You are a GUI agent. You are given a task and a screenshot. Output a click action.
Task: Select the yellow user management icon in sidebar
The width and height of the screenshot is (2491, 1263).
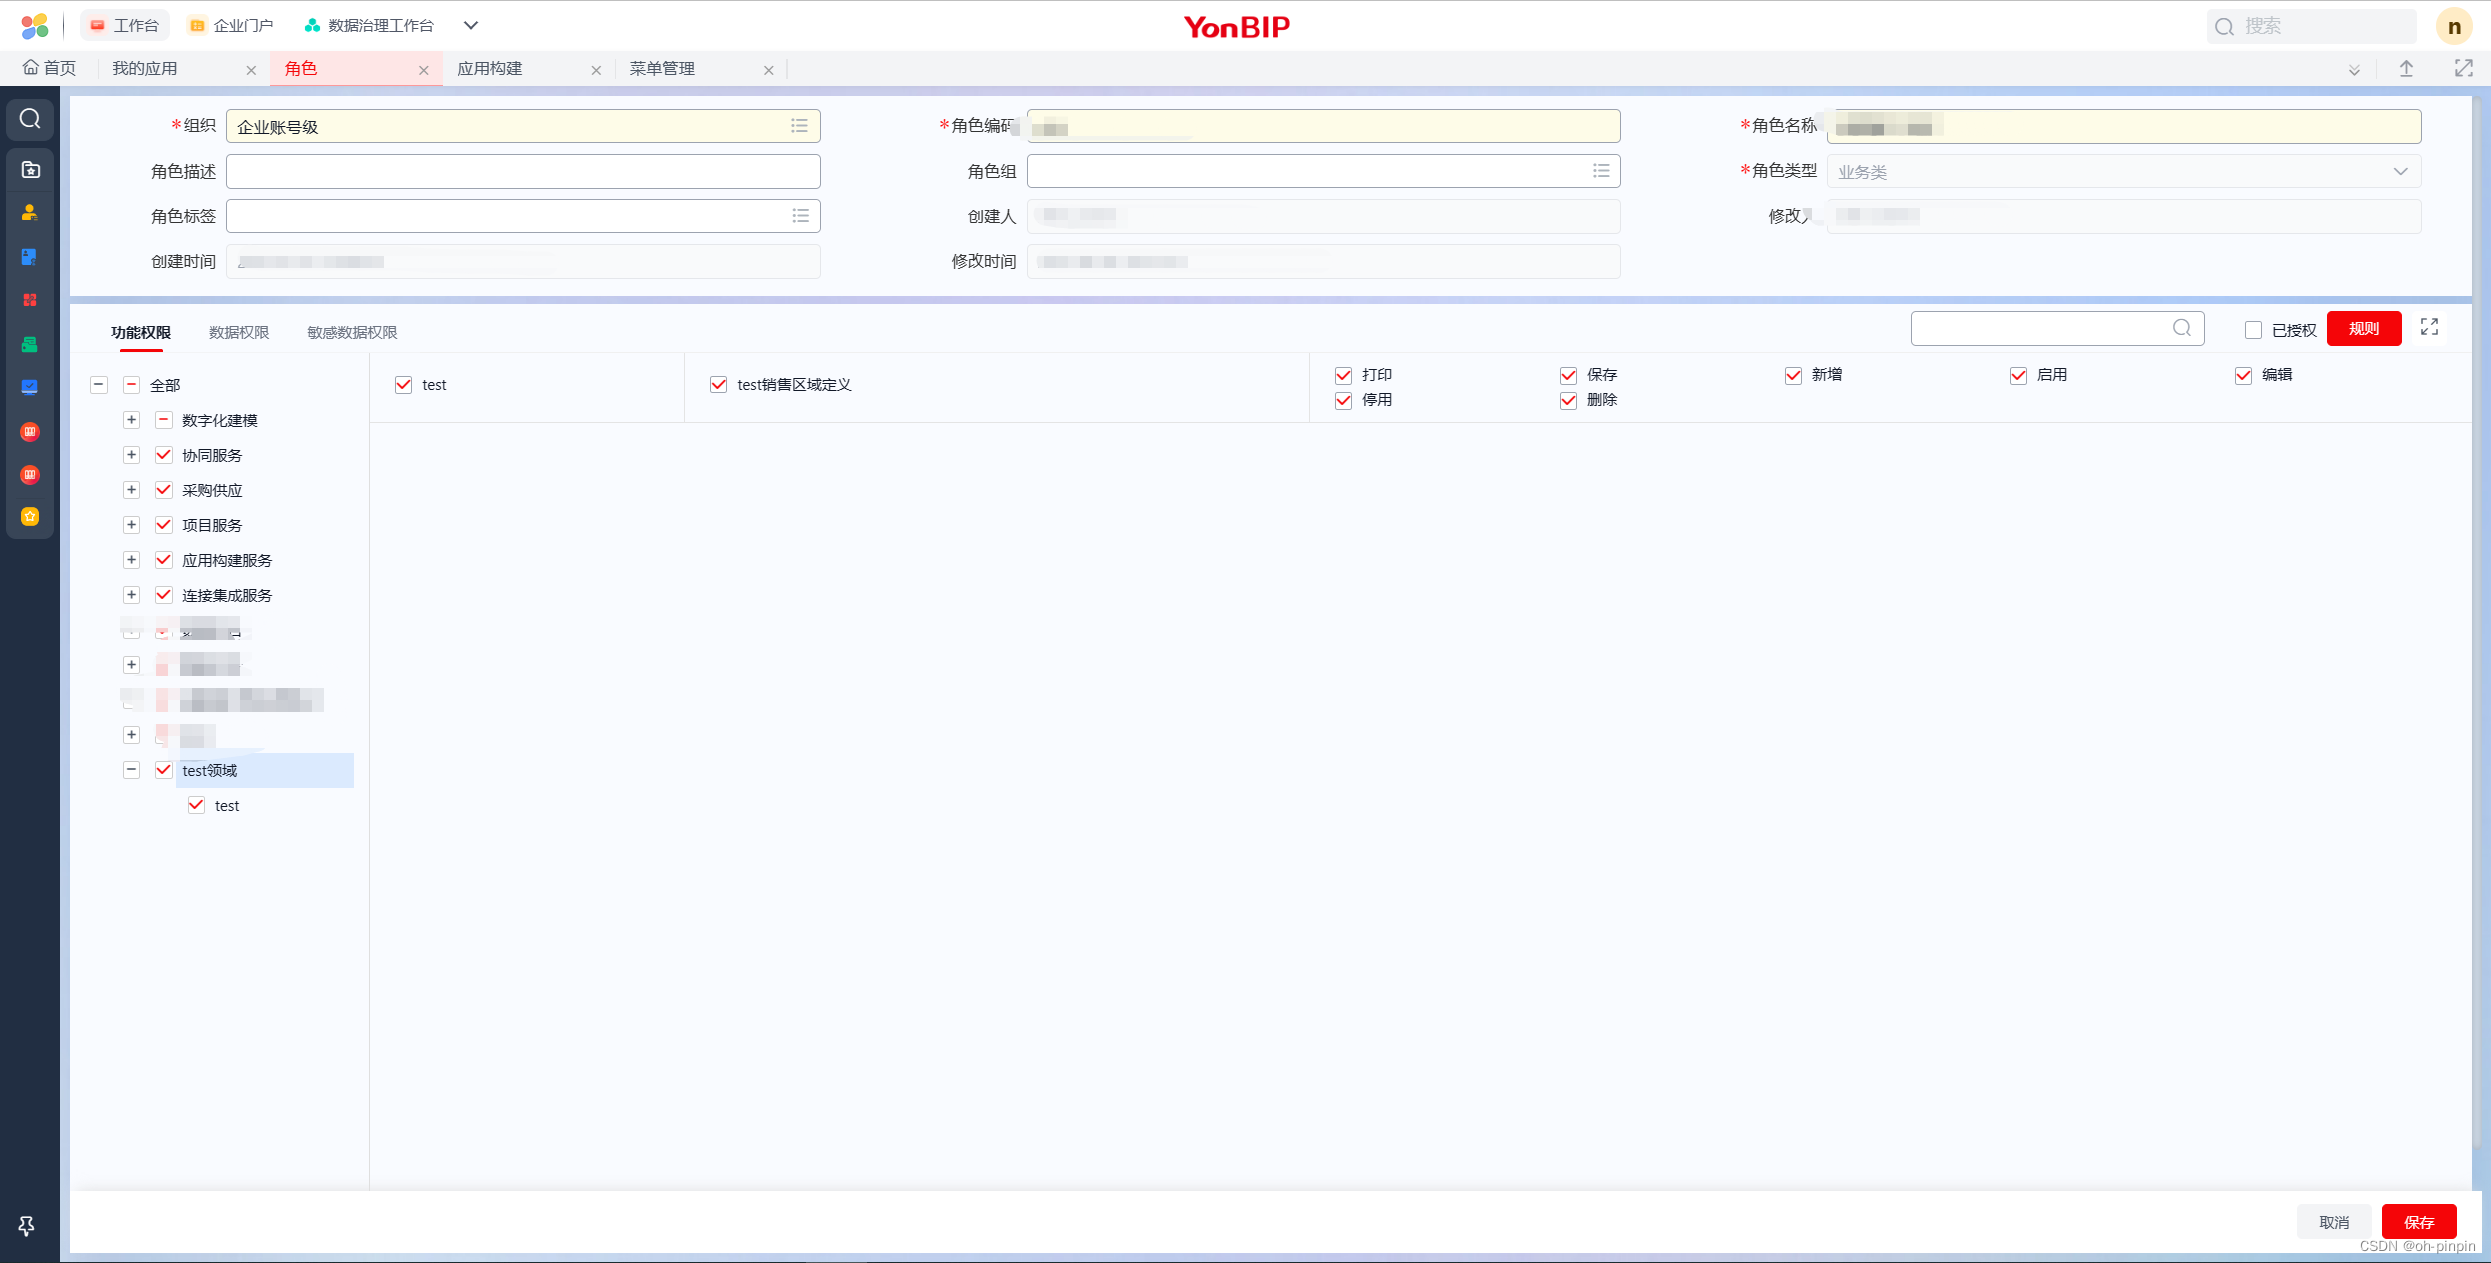(29, 211)
